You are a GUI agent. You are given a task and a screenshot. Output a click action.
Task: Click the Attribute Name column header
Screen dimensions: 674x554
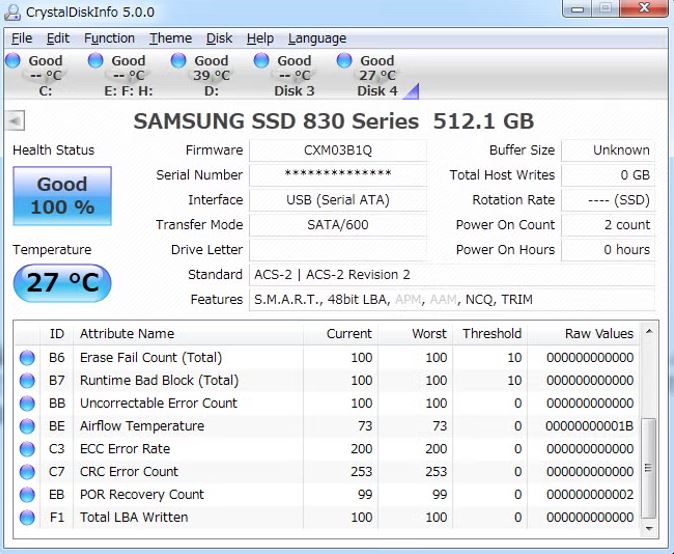[188, 334]
